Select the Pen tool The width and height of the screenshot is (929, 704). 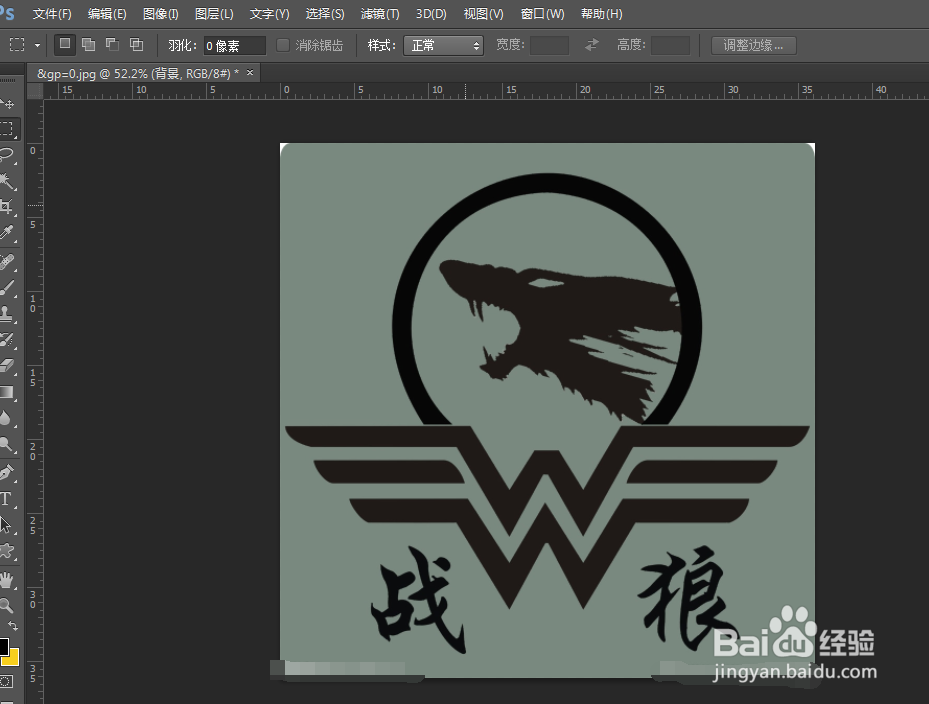click(8, 473)
